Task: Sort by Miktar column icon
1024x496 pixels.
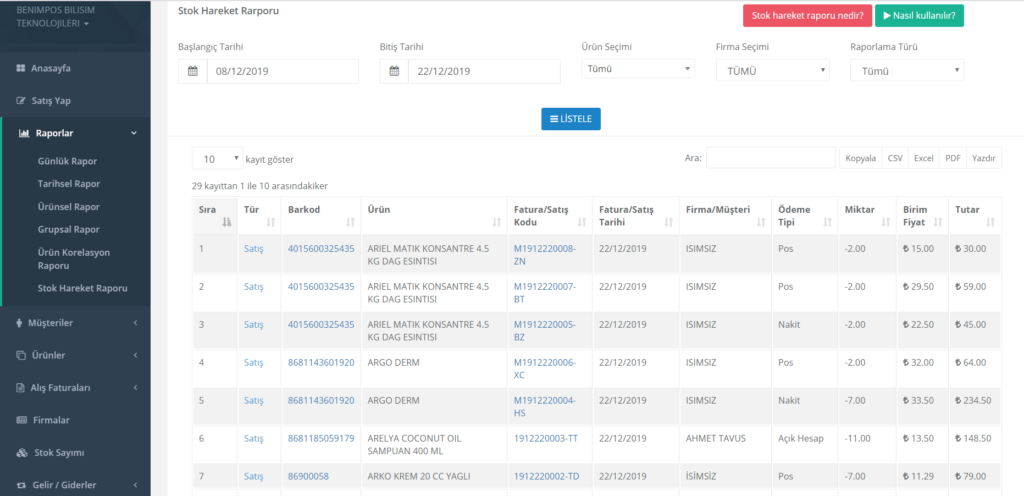Action: pyautogui.click(x=886, y=223)
